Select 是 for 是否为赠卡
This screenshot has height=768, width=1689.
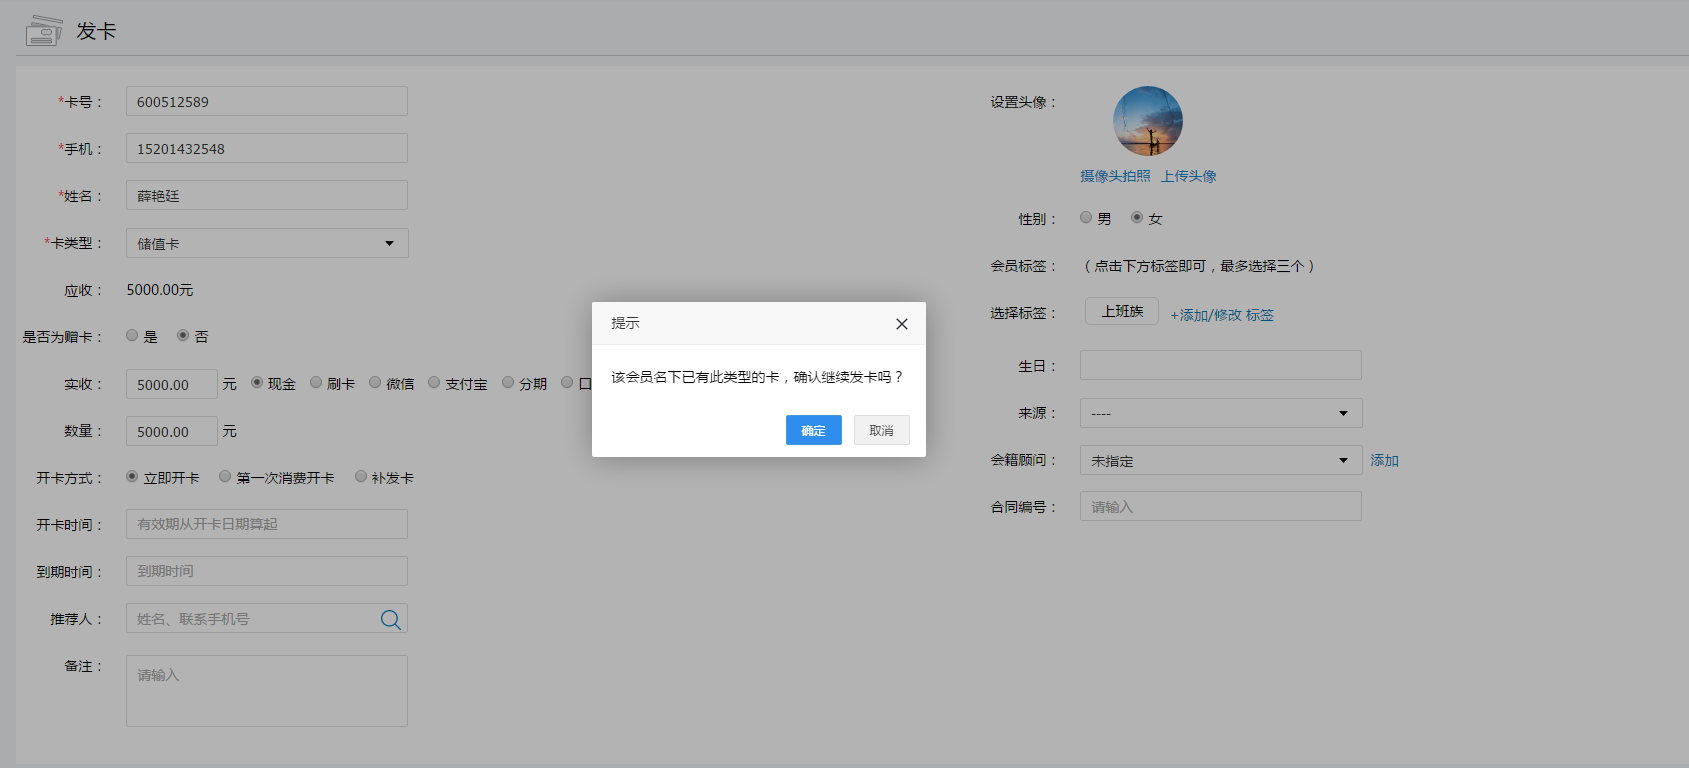point(132,336)
